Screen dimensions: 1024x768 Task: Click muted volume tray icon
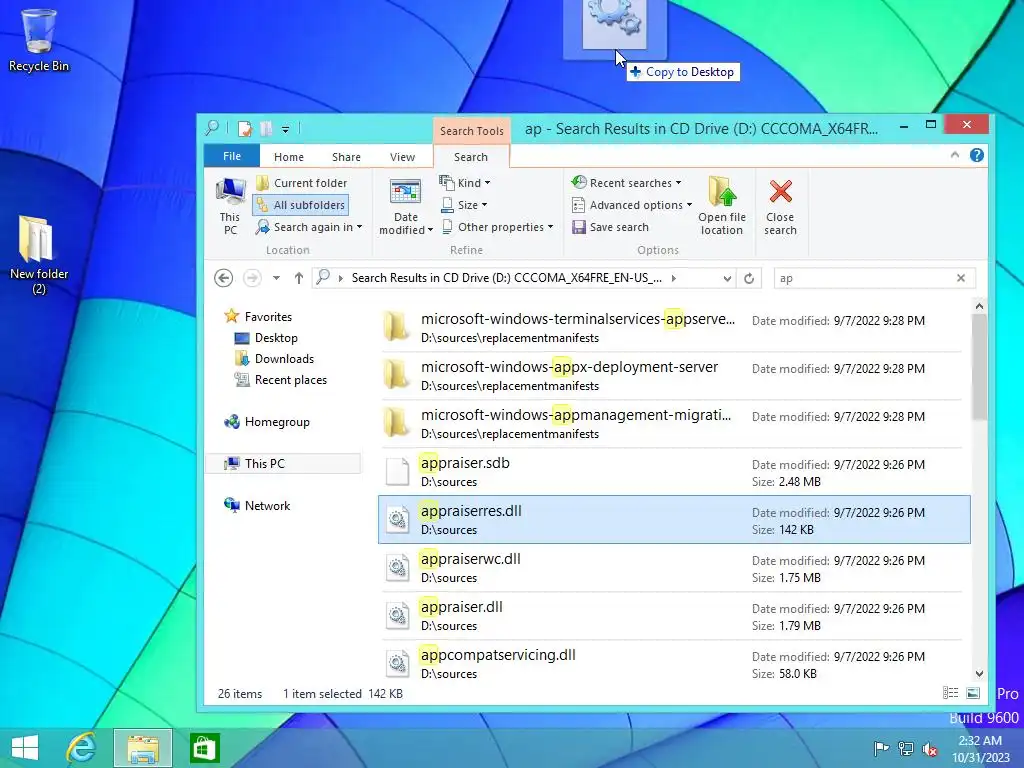tap(930, 749)
